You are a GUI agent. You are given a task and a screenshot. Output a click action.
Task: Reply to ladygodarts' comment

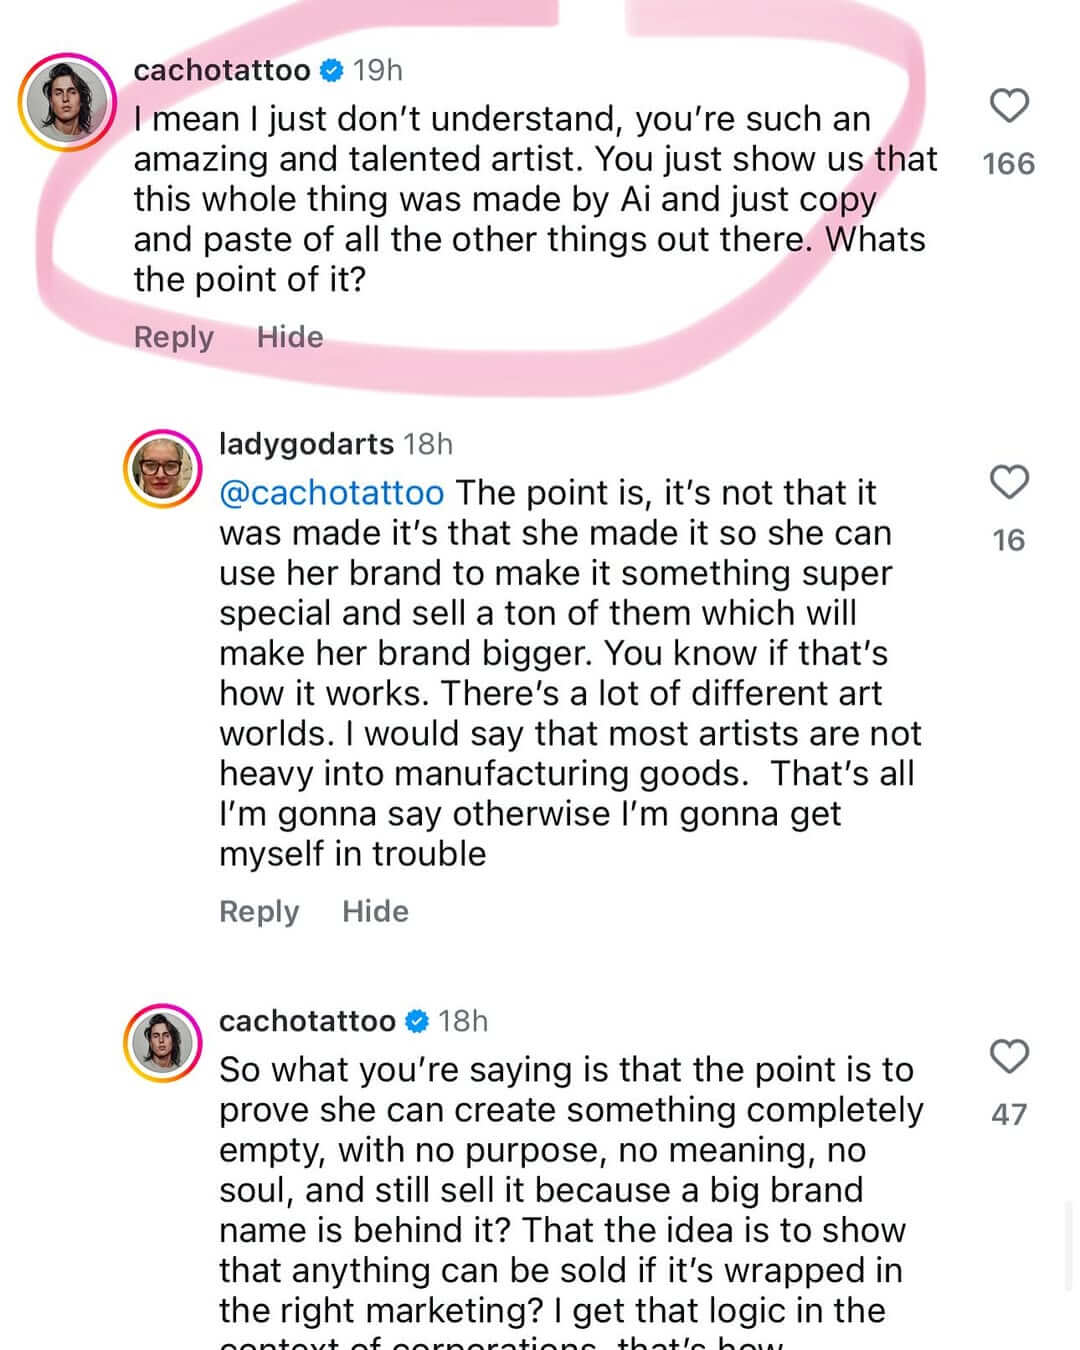pyautogui.click(x=259, y=911)
